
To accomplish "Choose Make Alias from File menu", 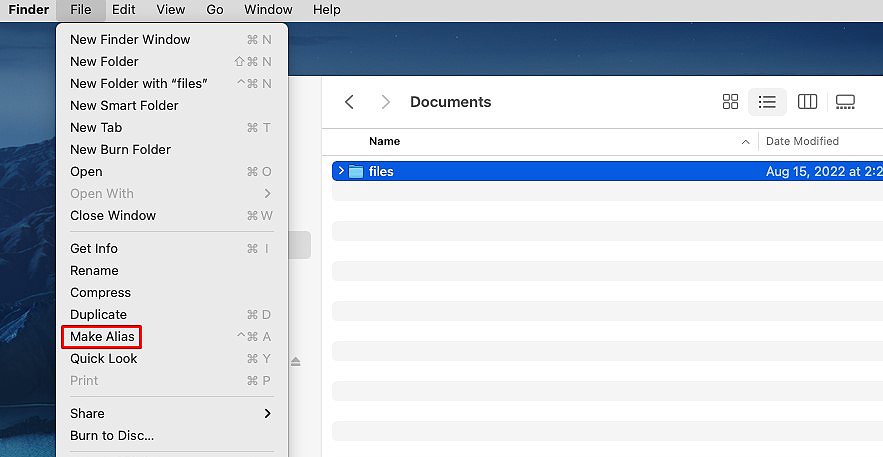I will (x=102, y=337).
